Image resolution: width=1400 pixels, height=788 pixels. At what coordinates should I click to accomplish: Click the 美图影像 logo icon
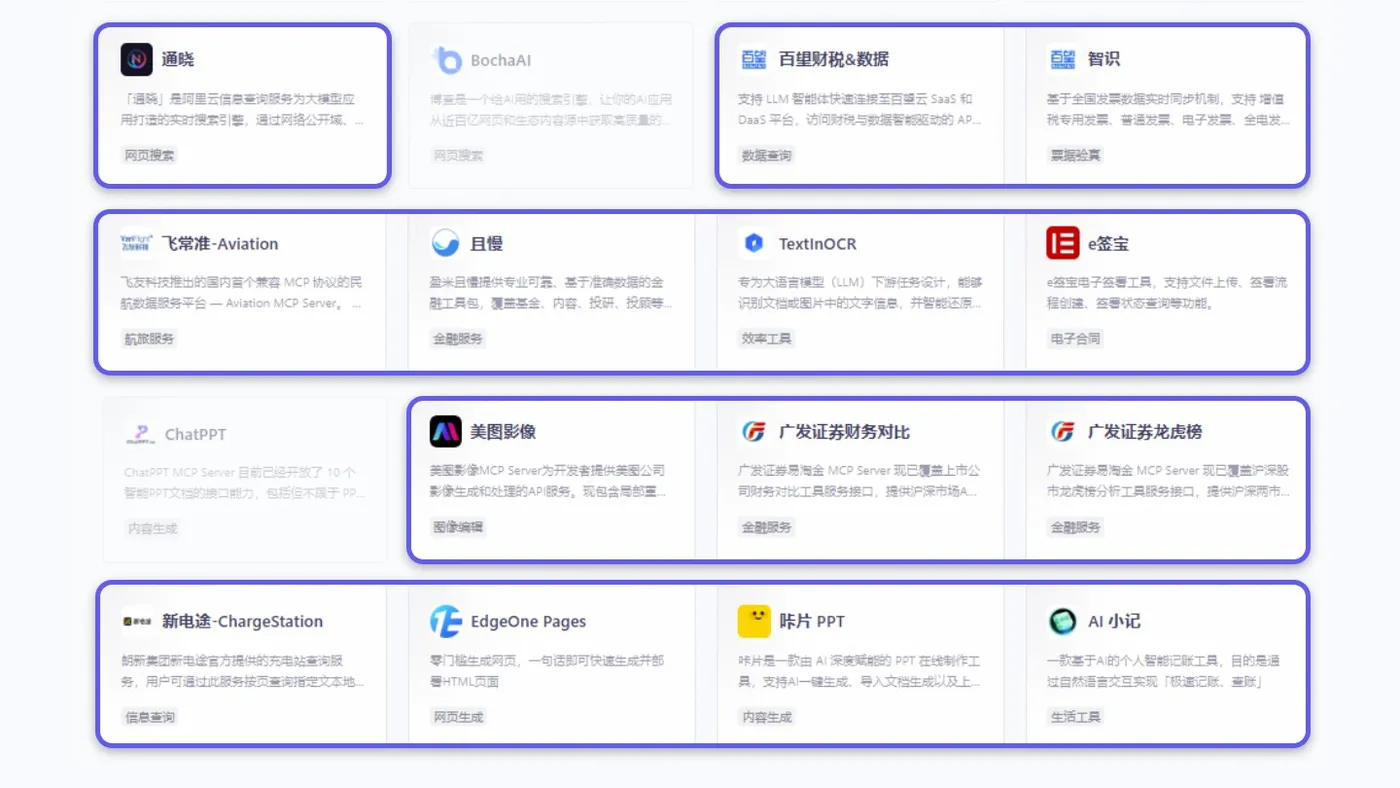(x=446, y=432)
